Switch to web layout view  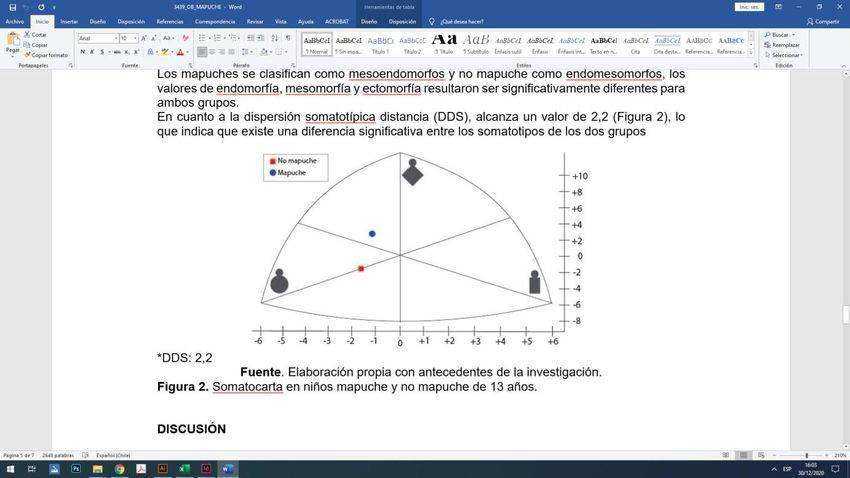[x=761, y=455]
